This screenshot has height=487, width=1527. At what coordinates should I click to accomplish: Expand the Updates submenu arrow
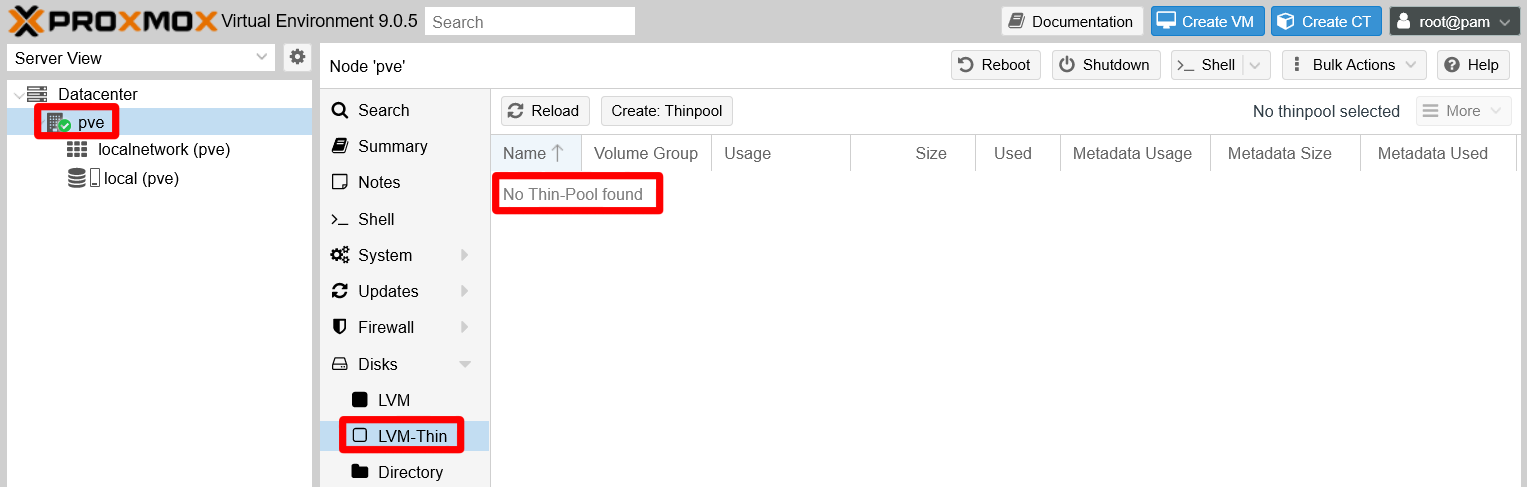pyautogui.click(x=465, y=291)
